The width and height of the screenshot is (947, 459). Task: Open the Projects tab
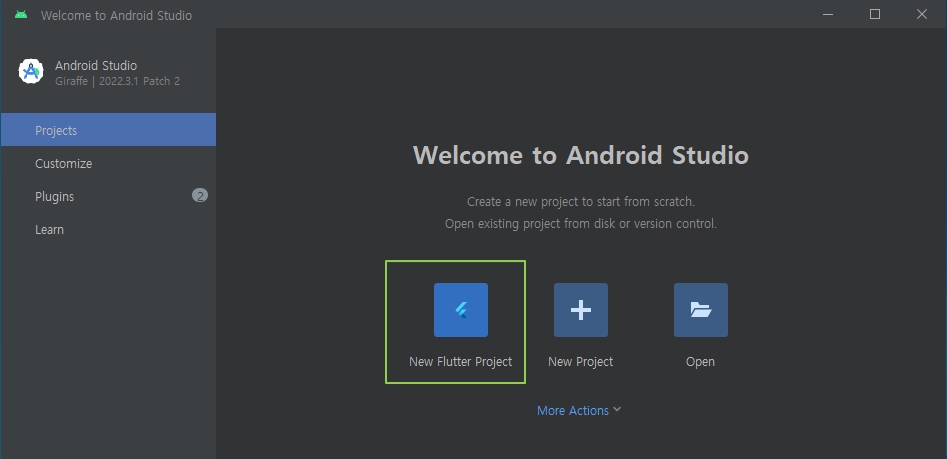click(x=108, y=130)
